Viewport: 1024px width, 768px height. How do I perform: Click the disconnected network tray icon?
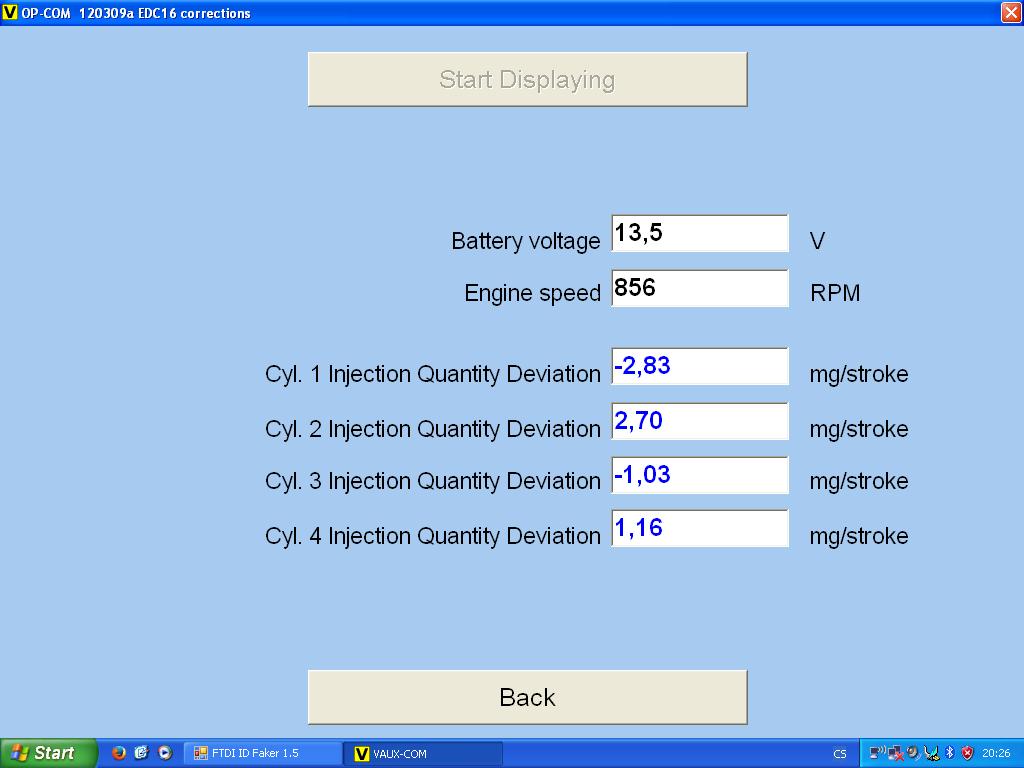[895, 753]
